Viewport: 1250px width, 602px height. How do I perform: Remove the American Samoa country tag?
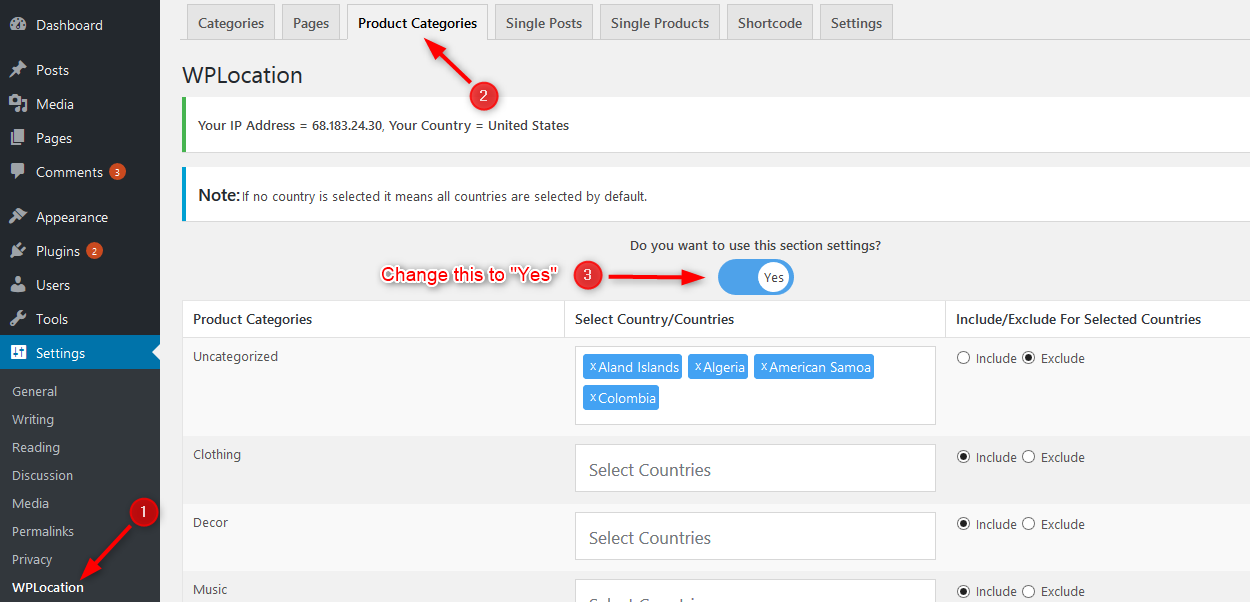[x=764, y=367]
